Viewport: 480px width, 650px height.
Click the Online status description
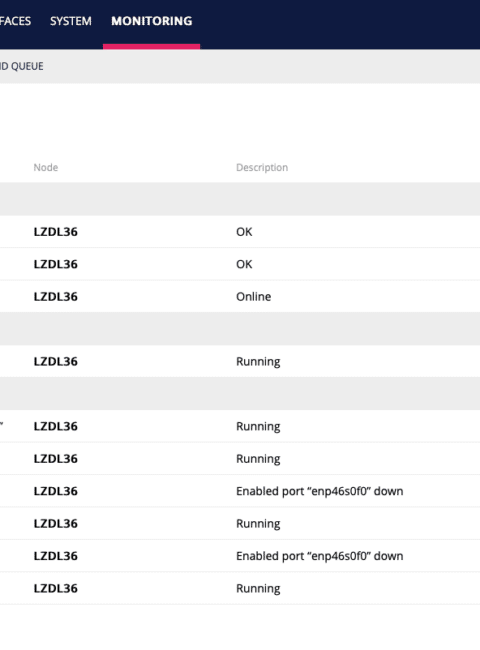(254, 297)
